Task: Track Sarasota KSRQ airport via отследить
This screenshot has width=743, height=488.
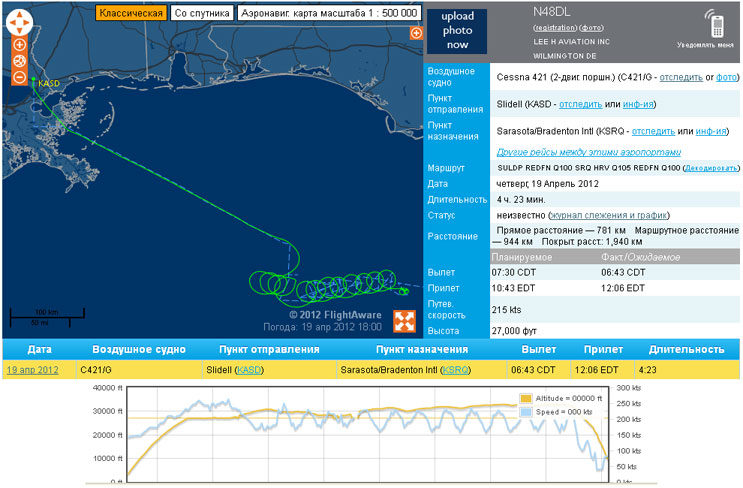Action: [x=653, y=131]
